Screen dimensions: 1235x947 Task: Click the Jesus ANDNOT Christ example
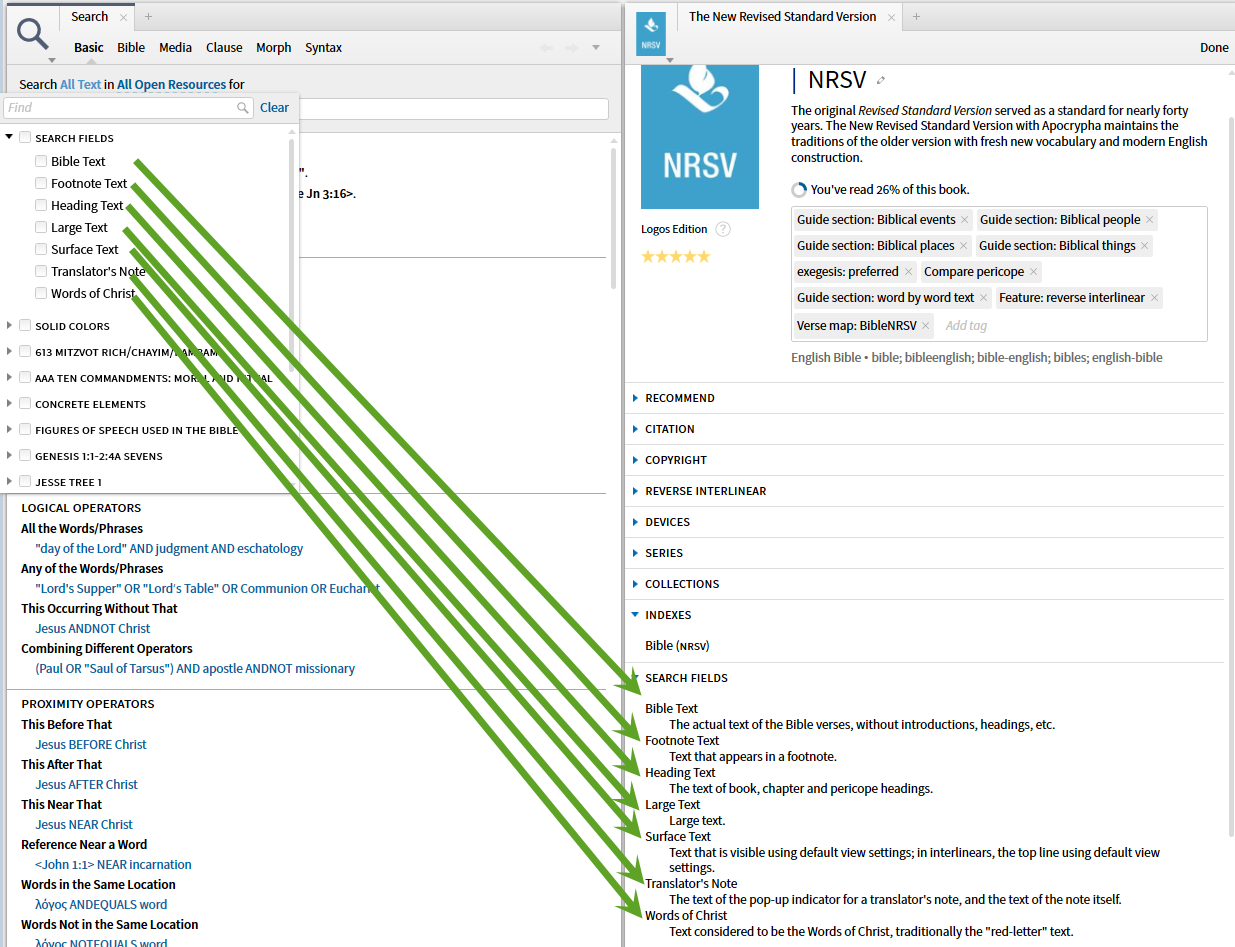[x=93, y=629]
